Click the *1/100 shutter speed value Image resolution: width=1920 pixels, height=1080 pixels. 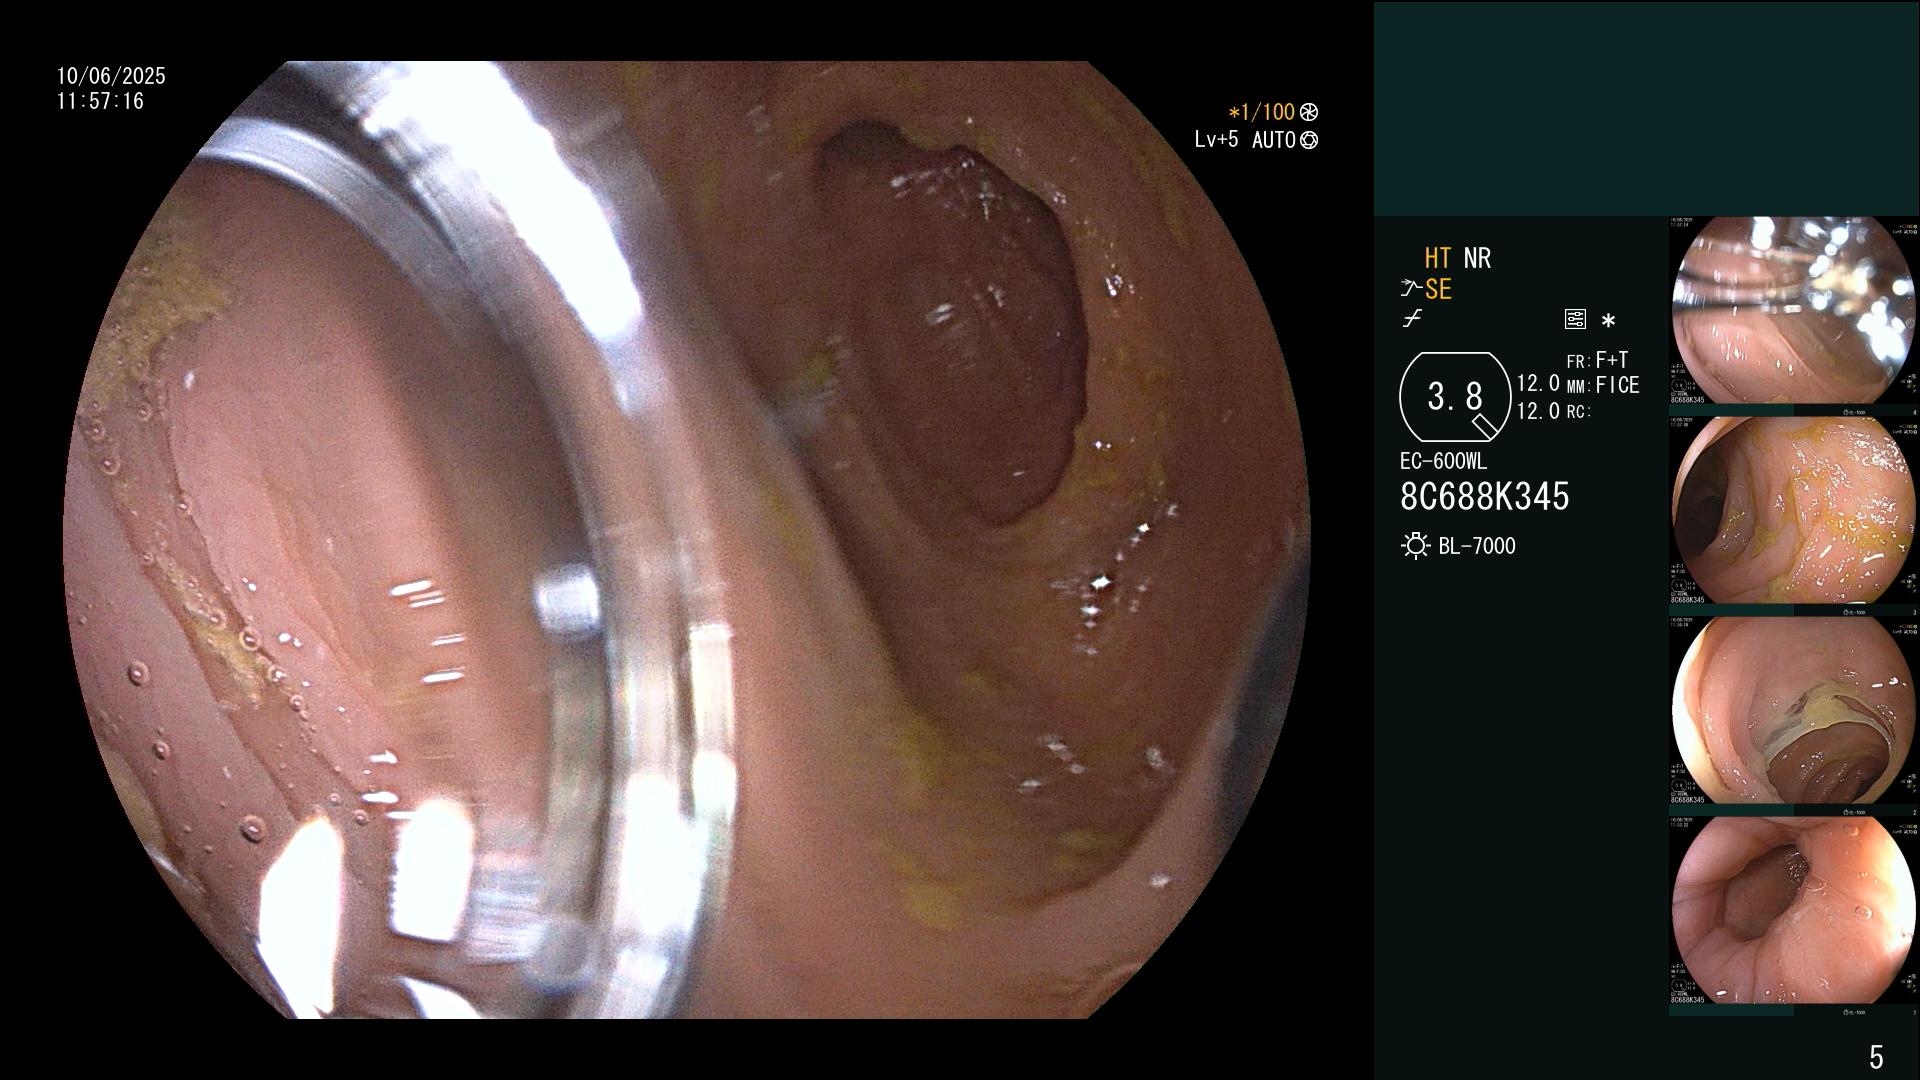click(x=1261, y=113)
